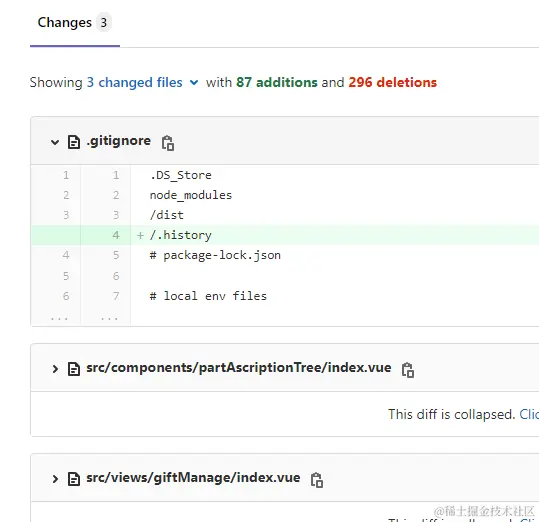539x522 pixels.
Task: Open src/components/partAscriptionTree/index.vue file link
Action: [239, 368]
